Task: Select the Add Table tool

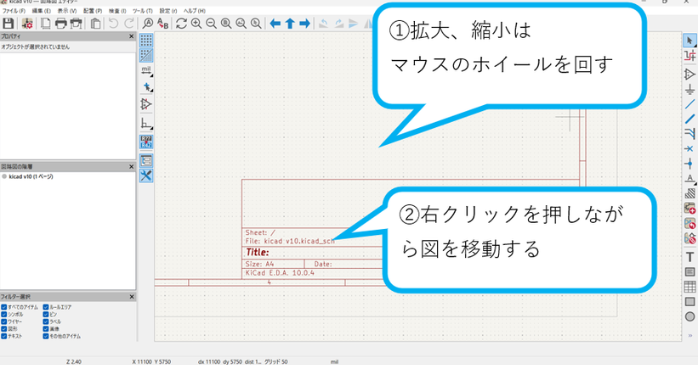Action: [x=690, y=287]
